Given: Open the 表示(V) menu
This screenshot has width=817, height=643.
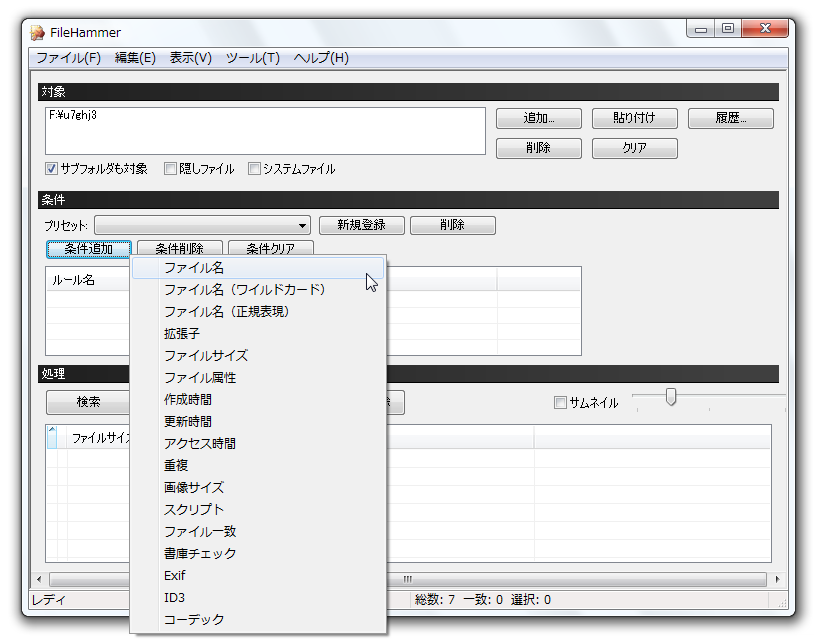Looking at the screenshot, I should click(190, 58).
